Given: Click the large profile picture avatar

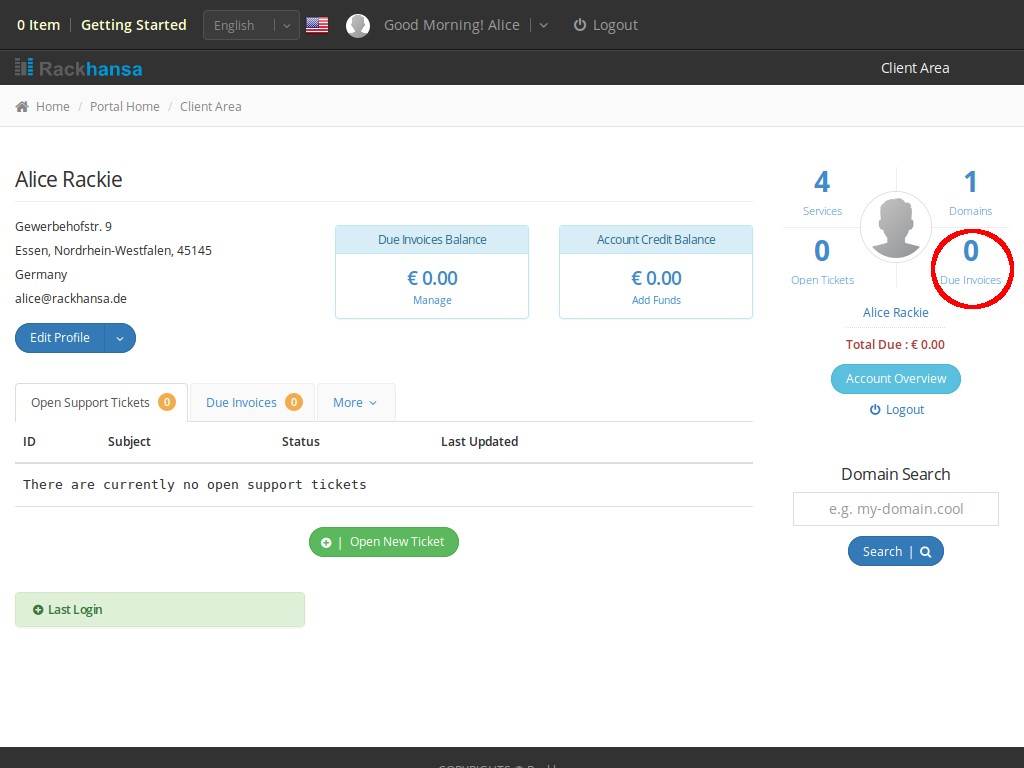Looking at the screenshot, I should [x=895, y=227].
